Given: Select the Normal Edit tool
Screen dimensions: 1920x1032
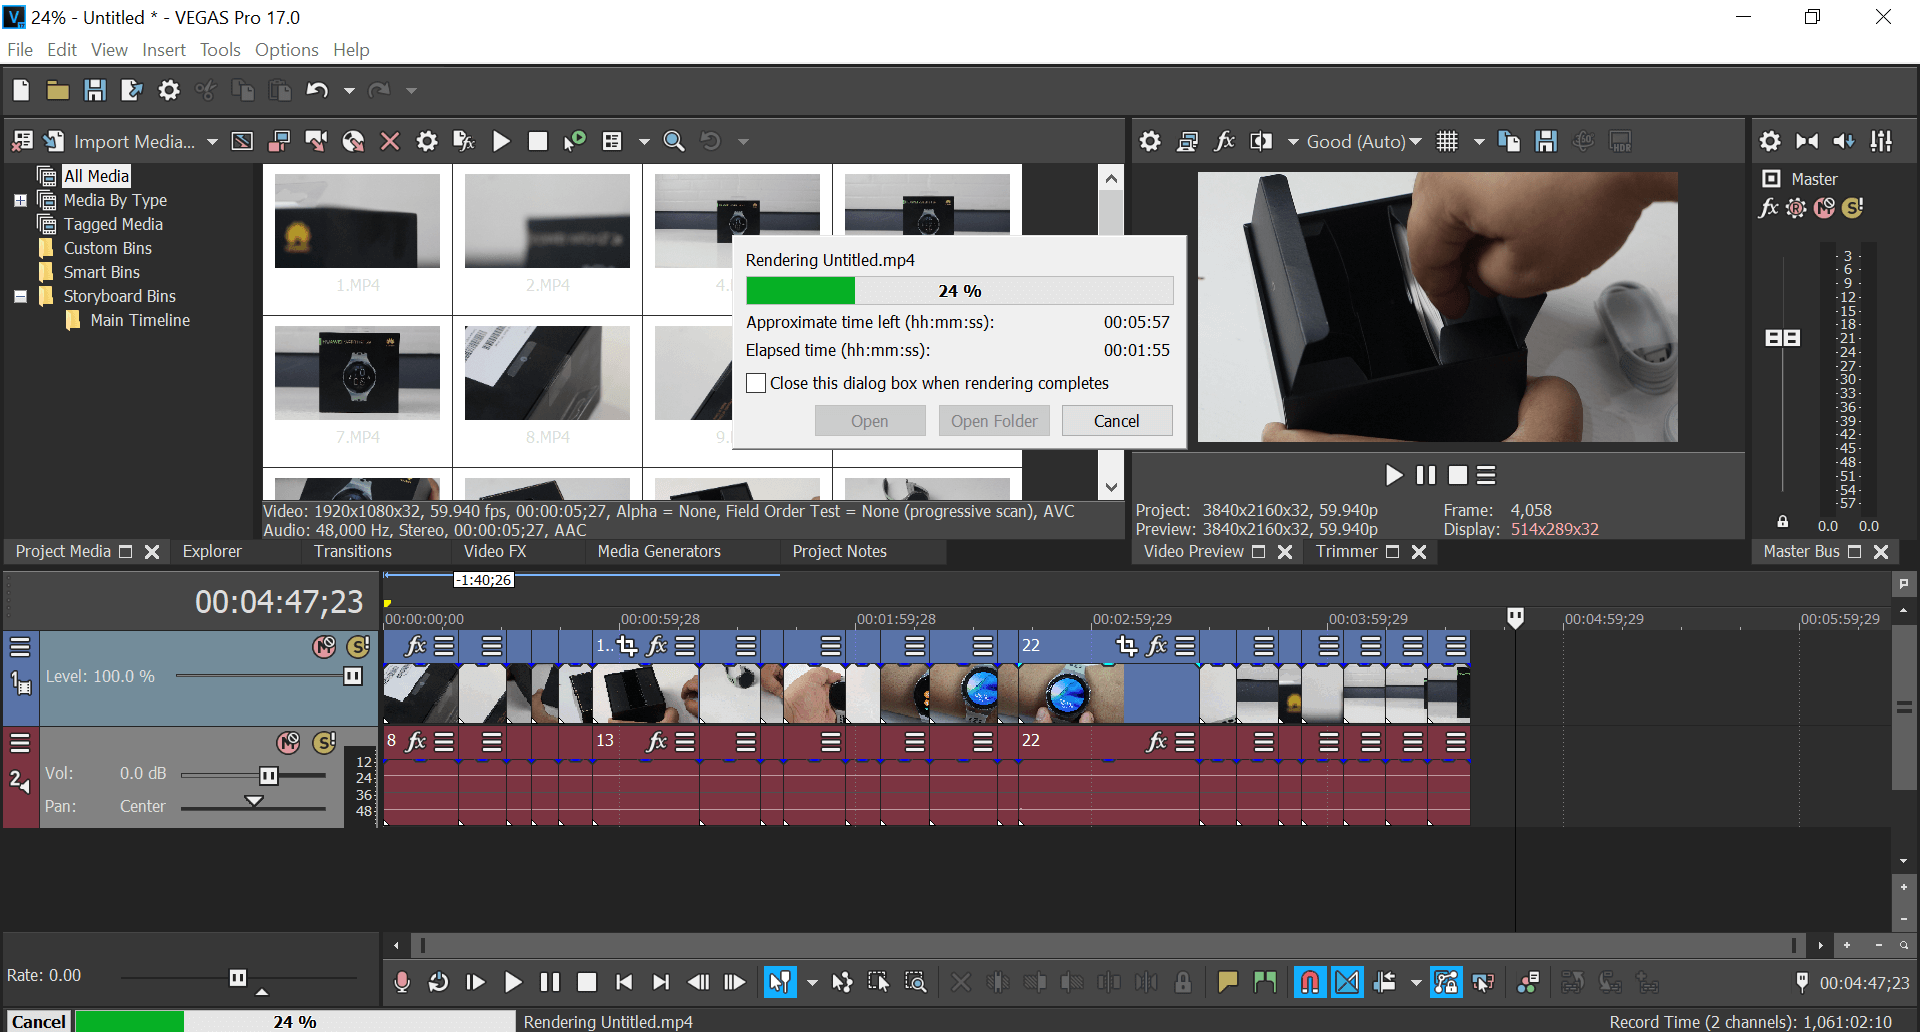Looking at the screenshot, I should click(x=780, y=982).
